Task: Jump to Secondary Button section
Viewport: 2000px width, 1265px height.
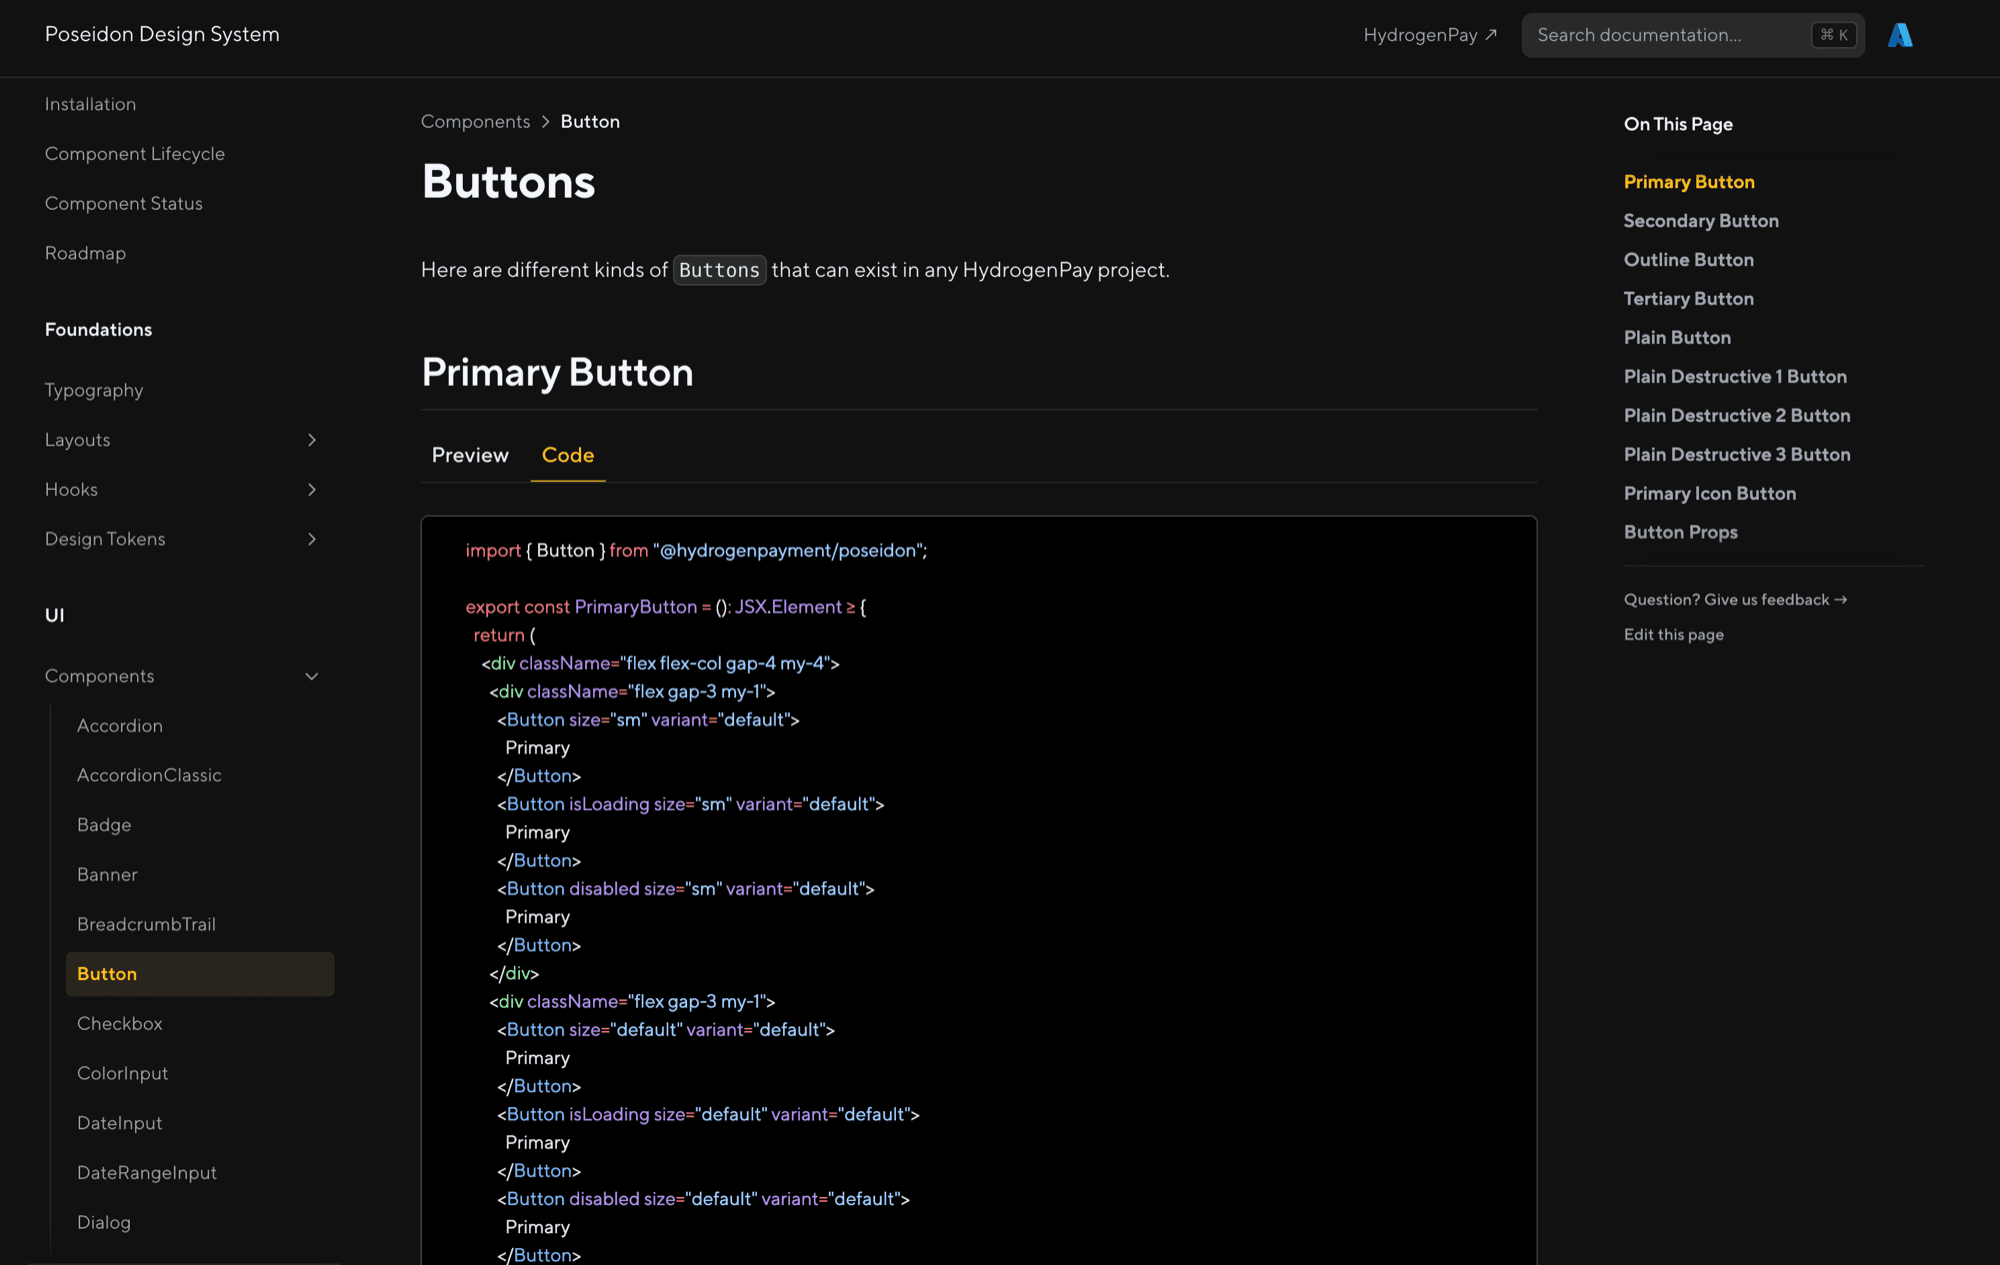Action: [1701, 221]
